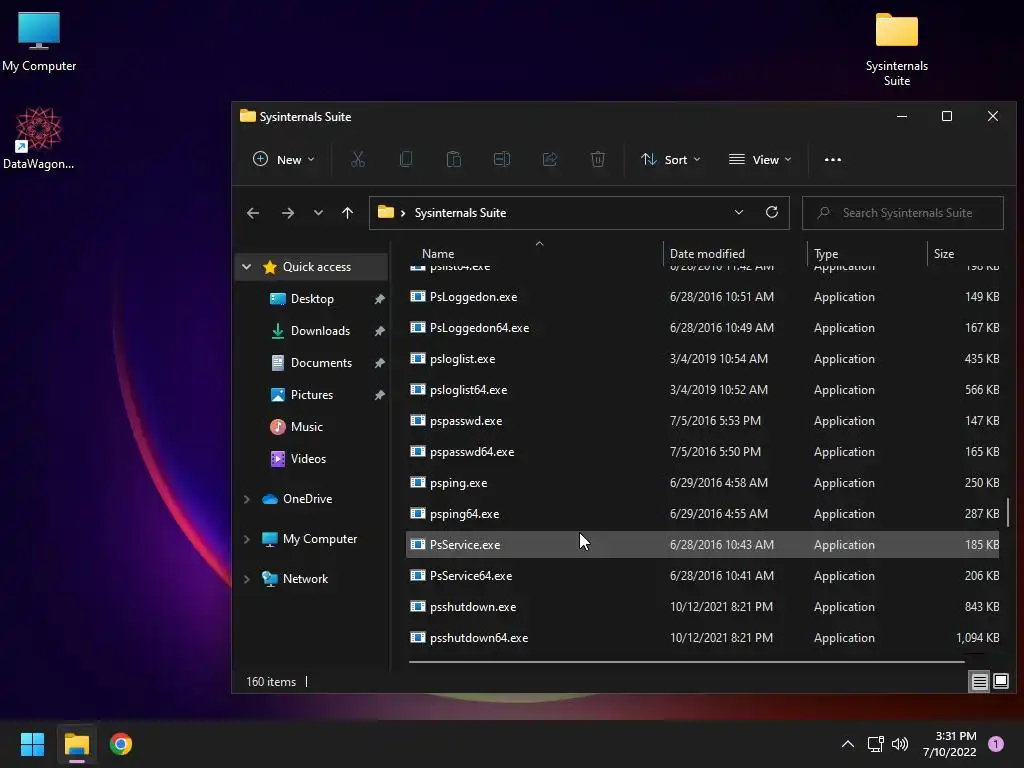
Task: Expand the address bar history dropdown
Action: pyautogui.click(x=739, y=212)
